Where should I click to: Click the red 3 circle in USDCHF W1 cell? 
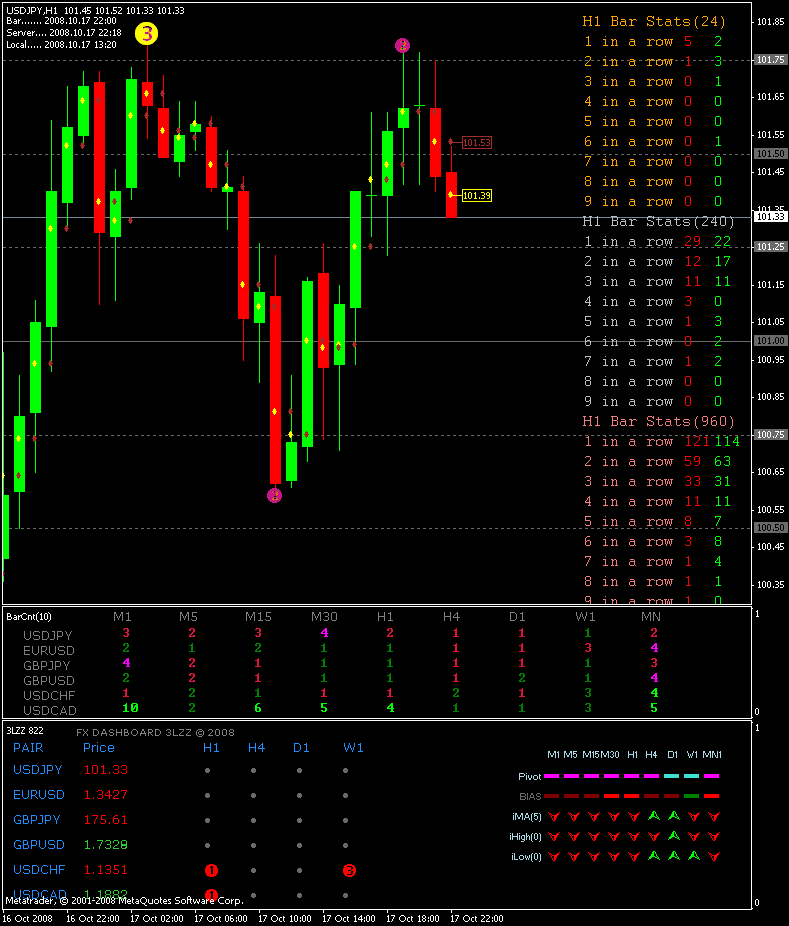349,870
